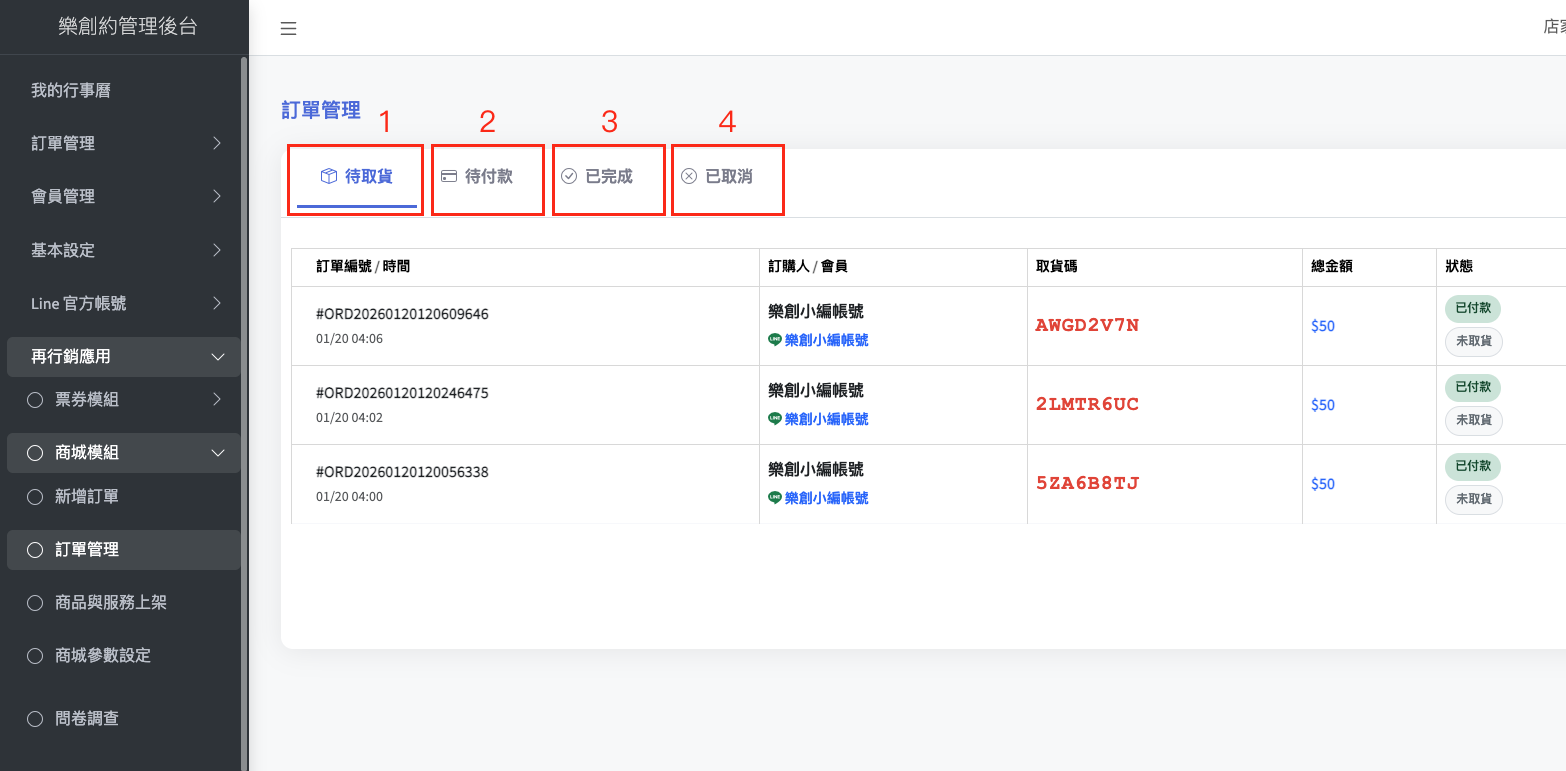Click LINE icon in second order row
1566x771 pixels.
point(775,419)
